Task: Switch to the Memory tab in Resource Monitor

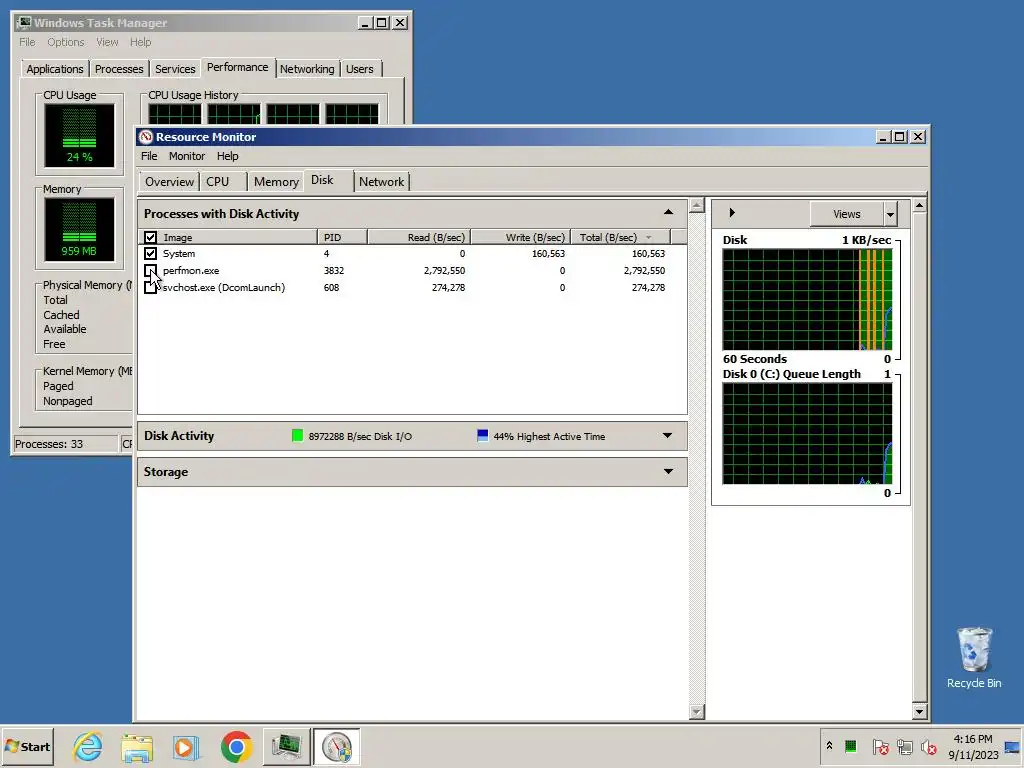Action: [276, 182]
